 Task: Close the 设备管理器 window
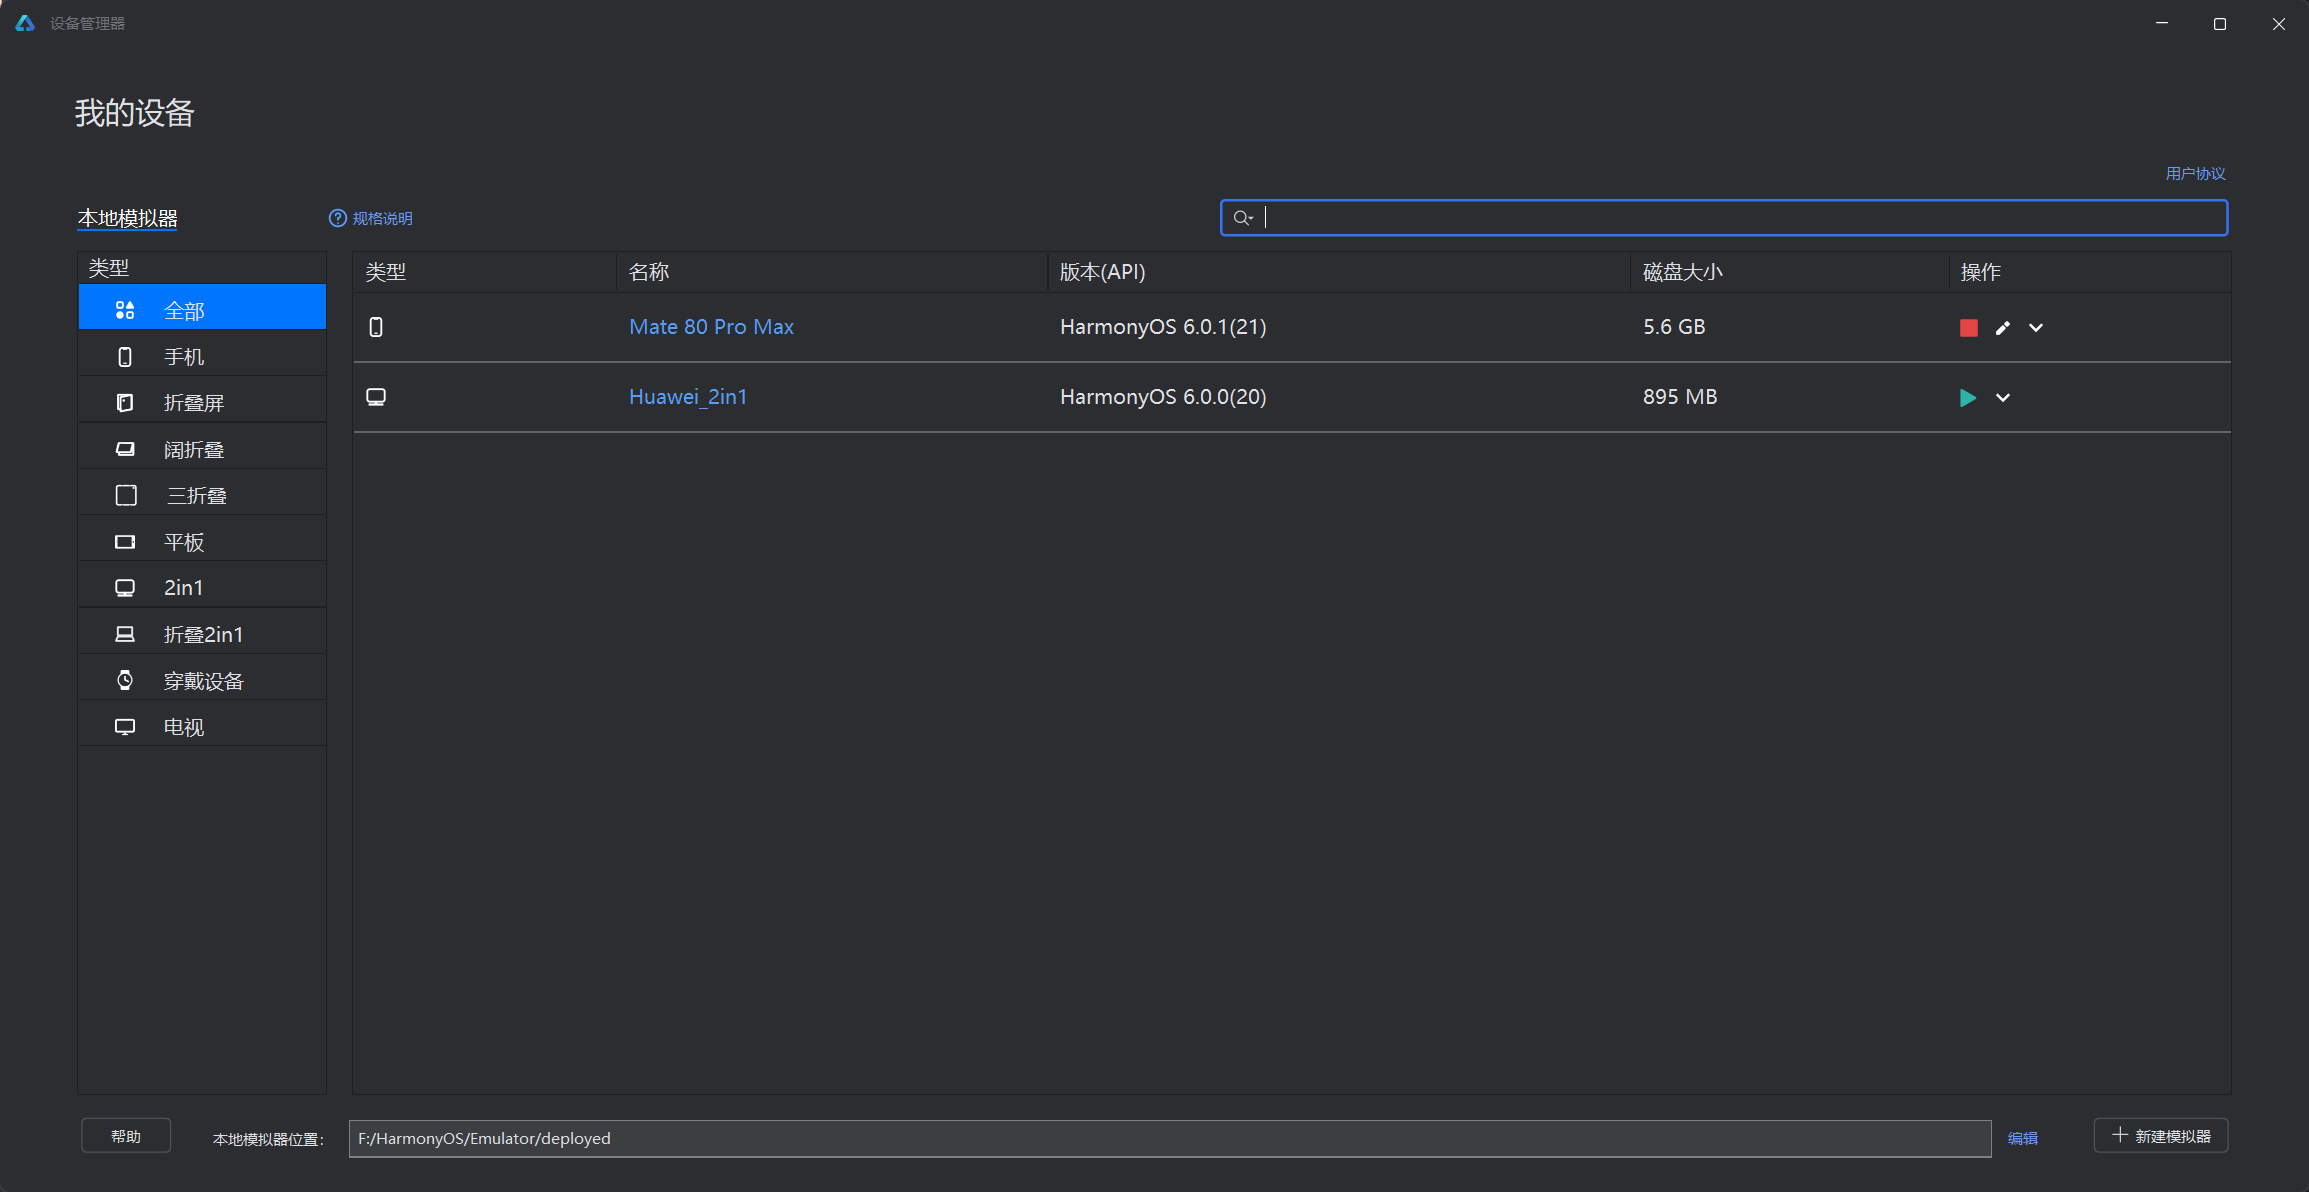pyautogui.click(x=2279, y=23)
